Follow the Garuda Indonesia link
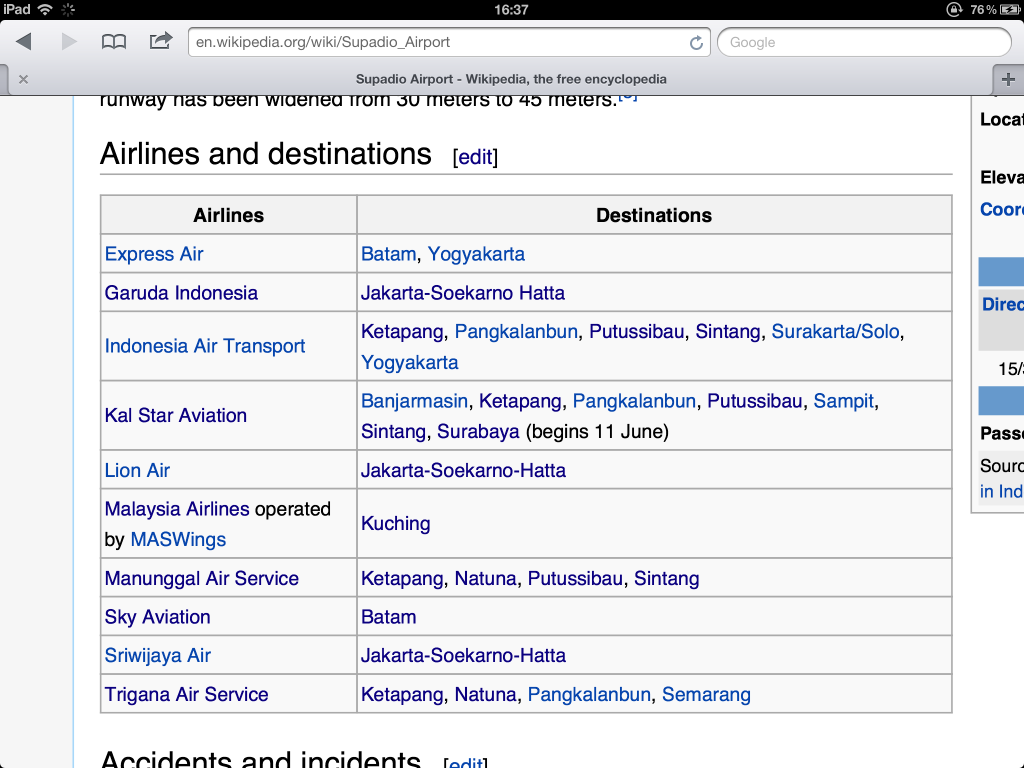 [181, 293]
